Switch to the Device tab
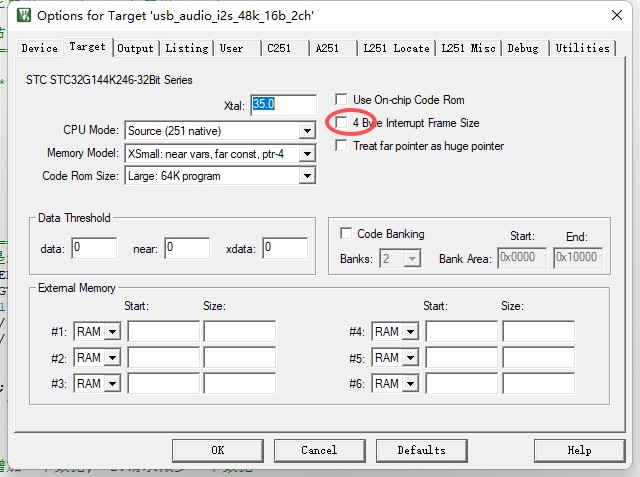The image size is (640, 477). 40,48
